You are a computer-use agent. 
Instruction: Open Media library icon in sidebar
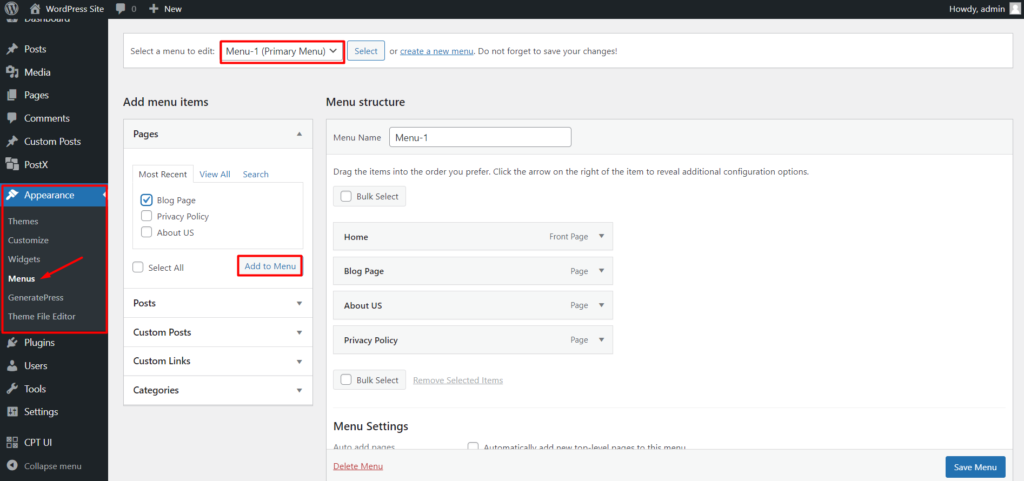[12, 72]
